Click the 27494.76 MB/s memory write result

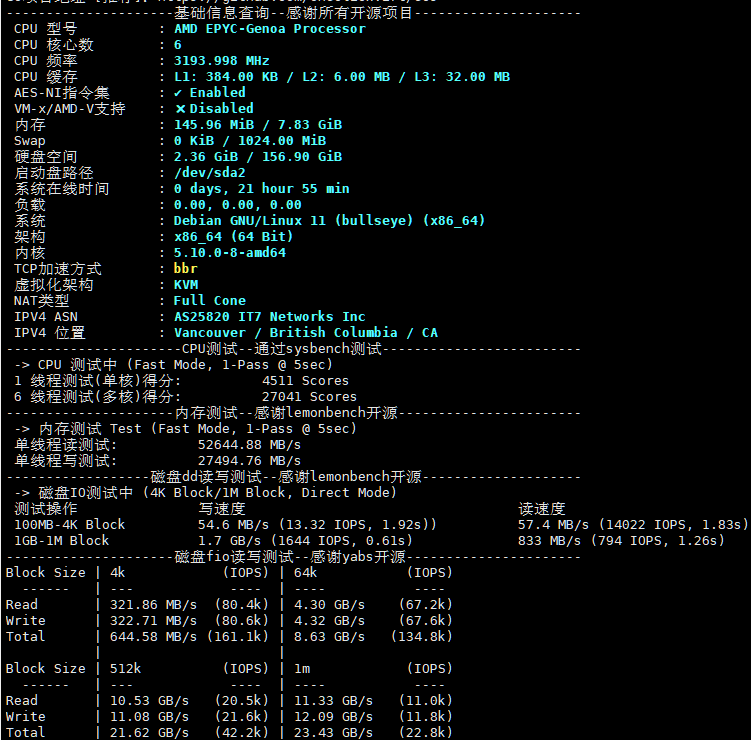[249, 460]
